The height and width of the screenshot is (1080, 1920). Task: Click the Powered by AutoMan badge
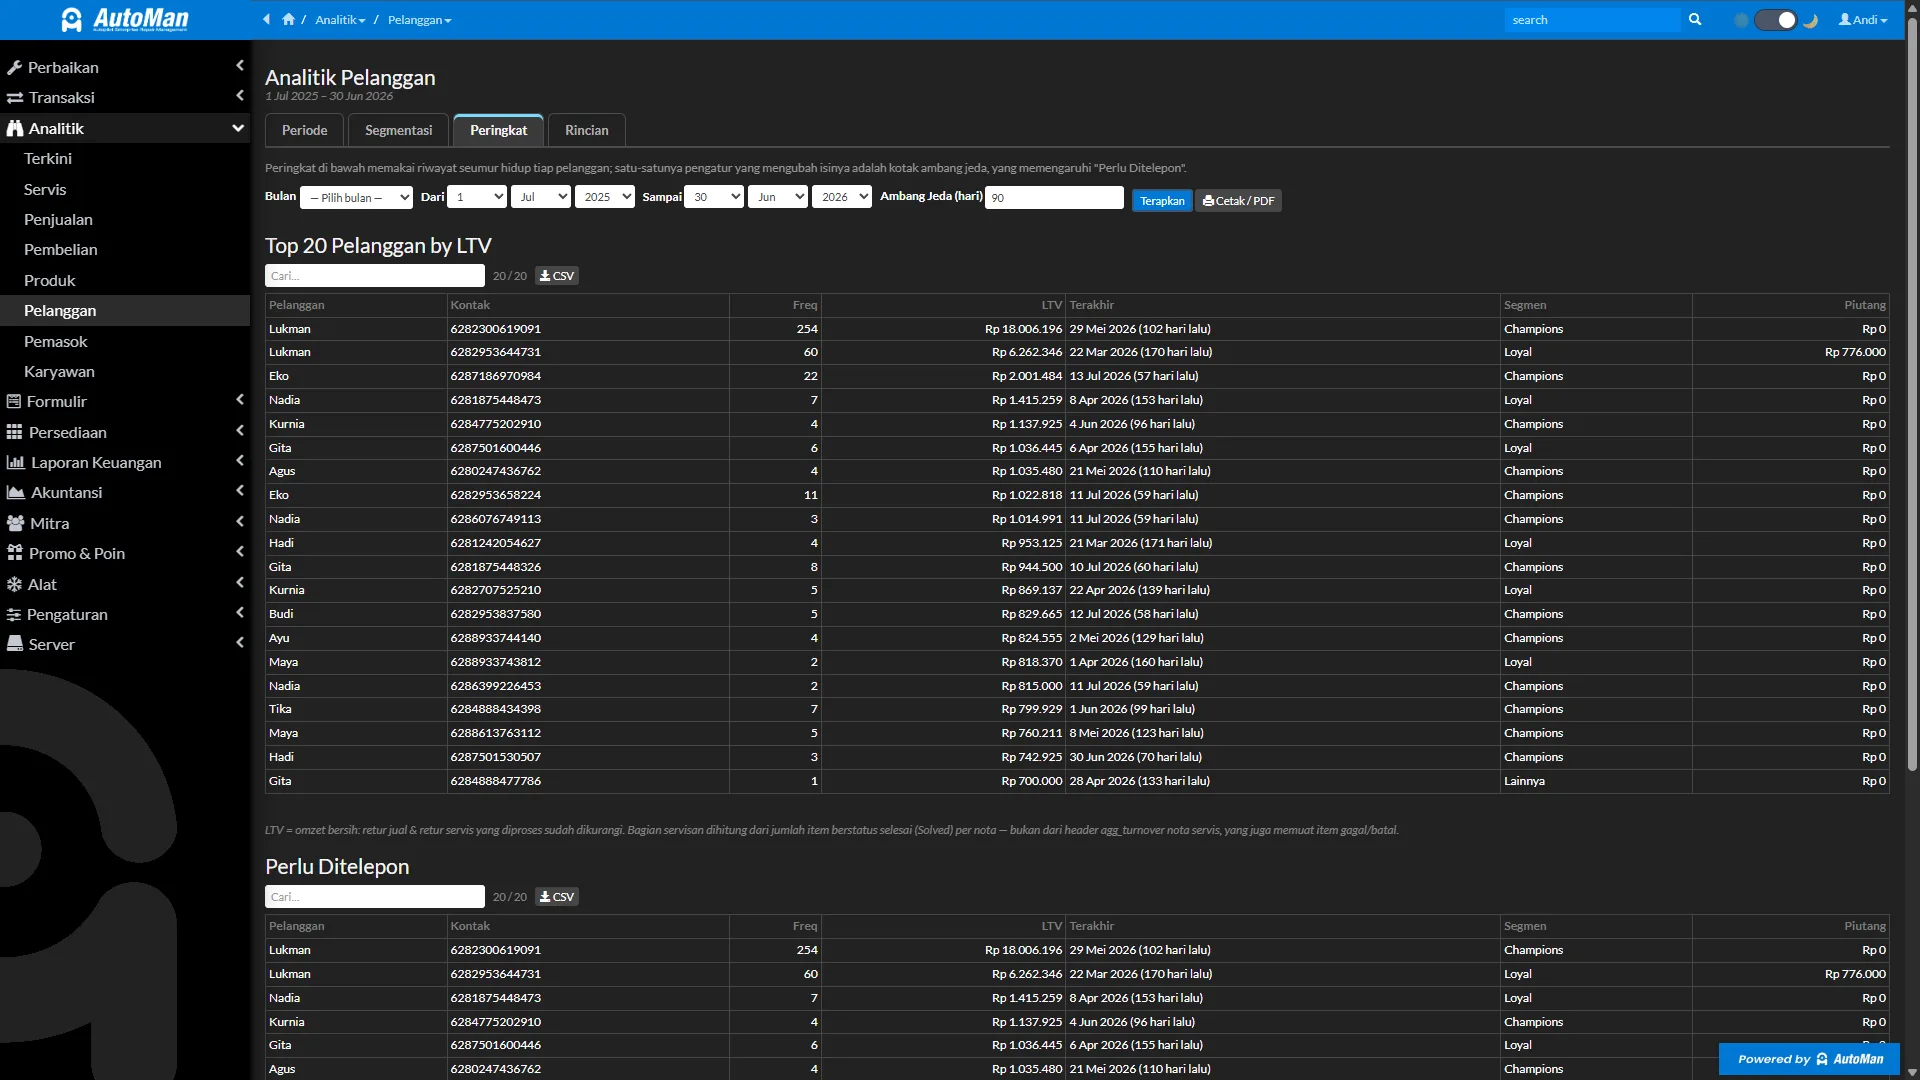click(x=1810, y=1059)
